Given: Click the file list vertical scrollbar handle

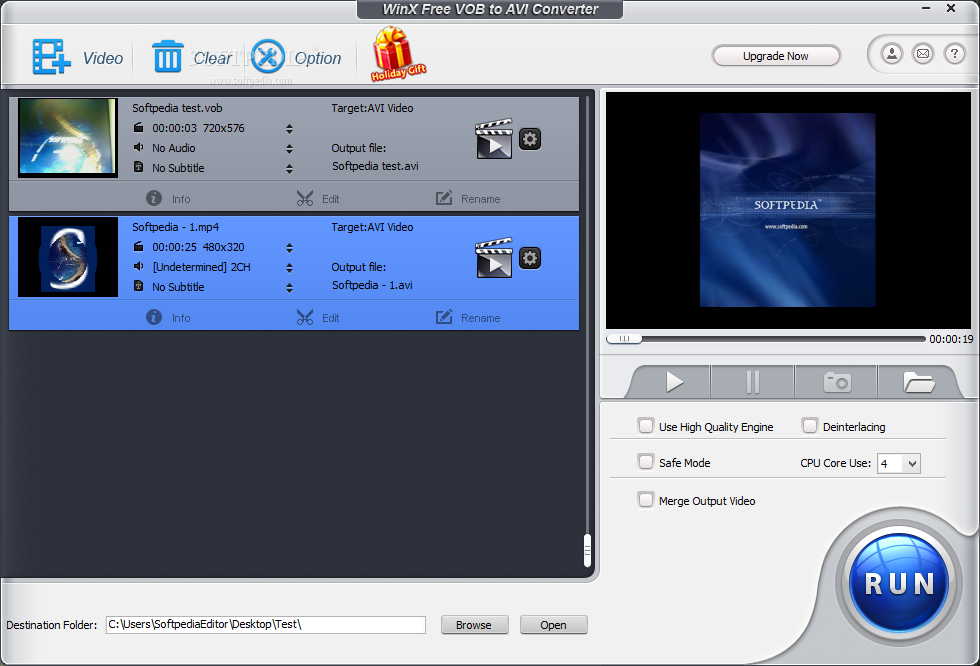Looking at the screenshot, I should 587,550.
